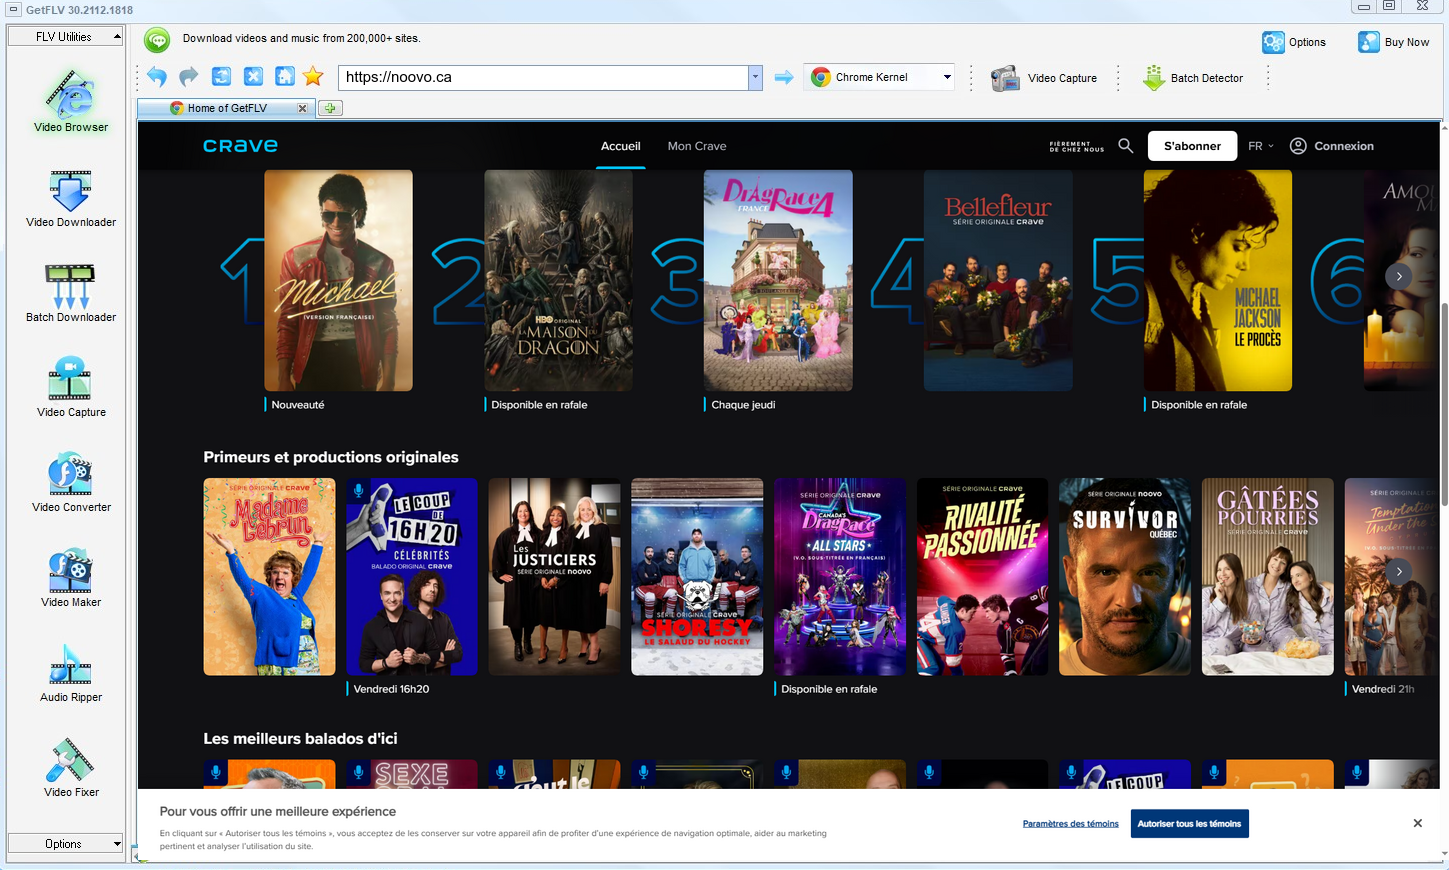Go to the browser home page
The width and height of the screenshot is (1449, 870).
pos(285,77)
